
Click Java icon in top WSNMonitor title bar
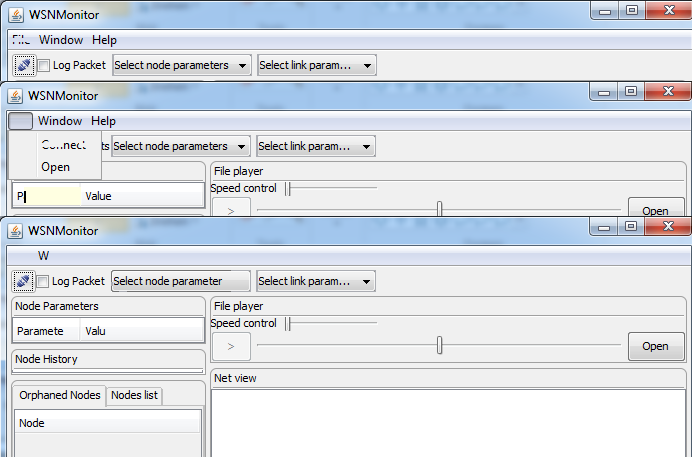click(17, 15)
